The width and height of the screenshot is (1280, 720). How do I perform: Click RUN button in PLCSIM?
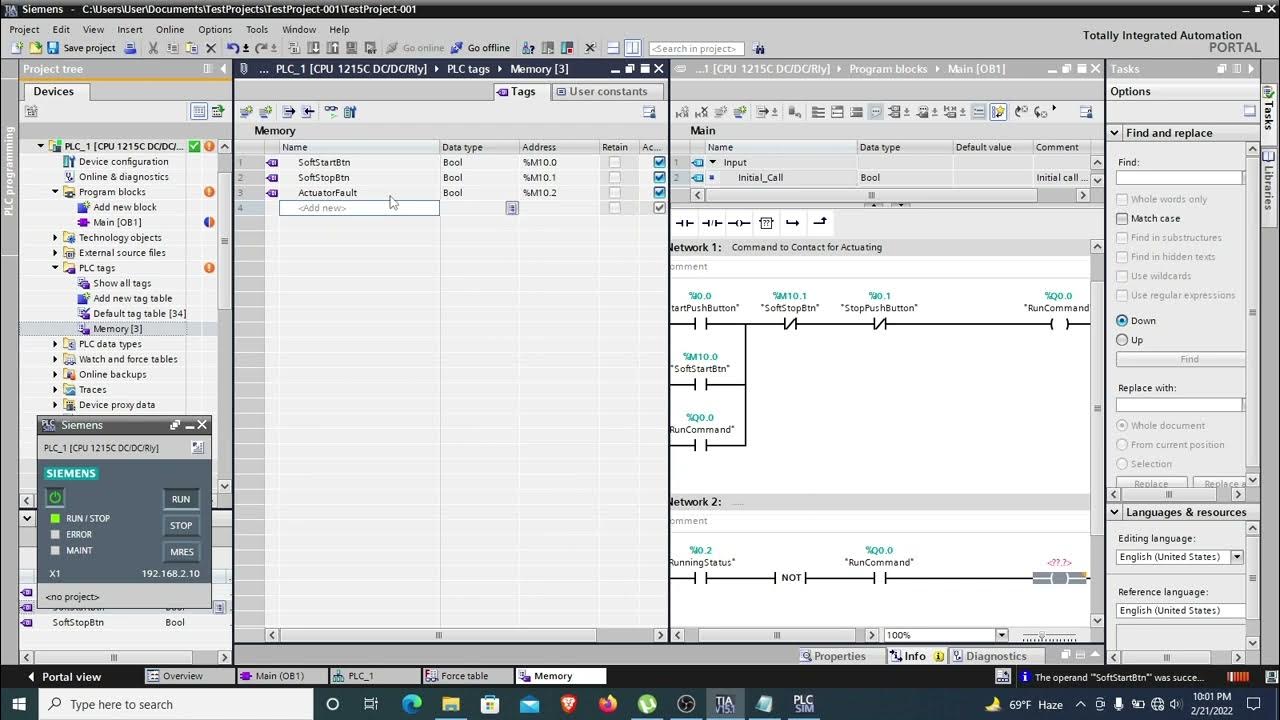pyautogui.click(x=181, y=499)
